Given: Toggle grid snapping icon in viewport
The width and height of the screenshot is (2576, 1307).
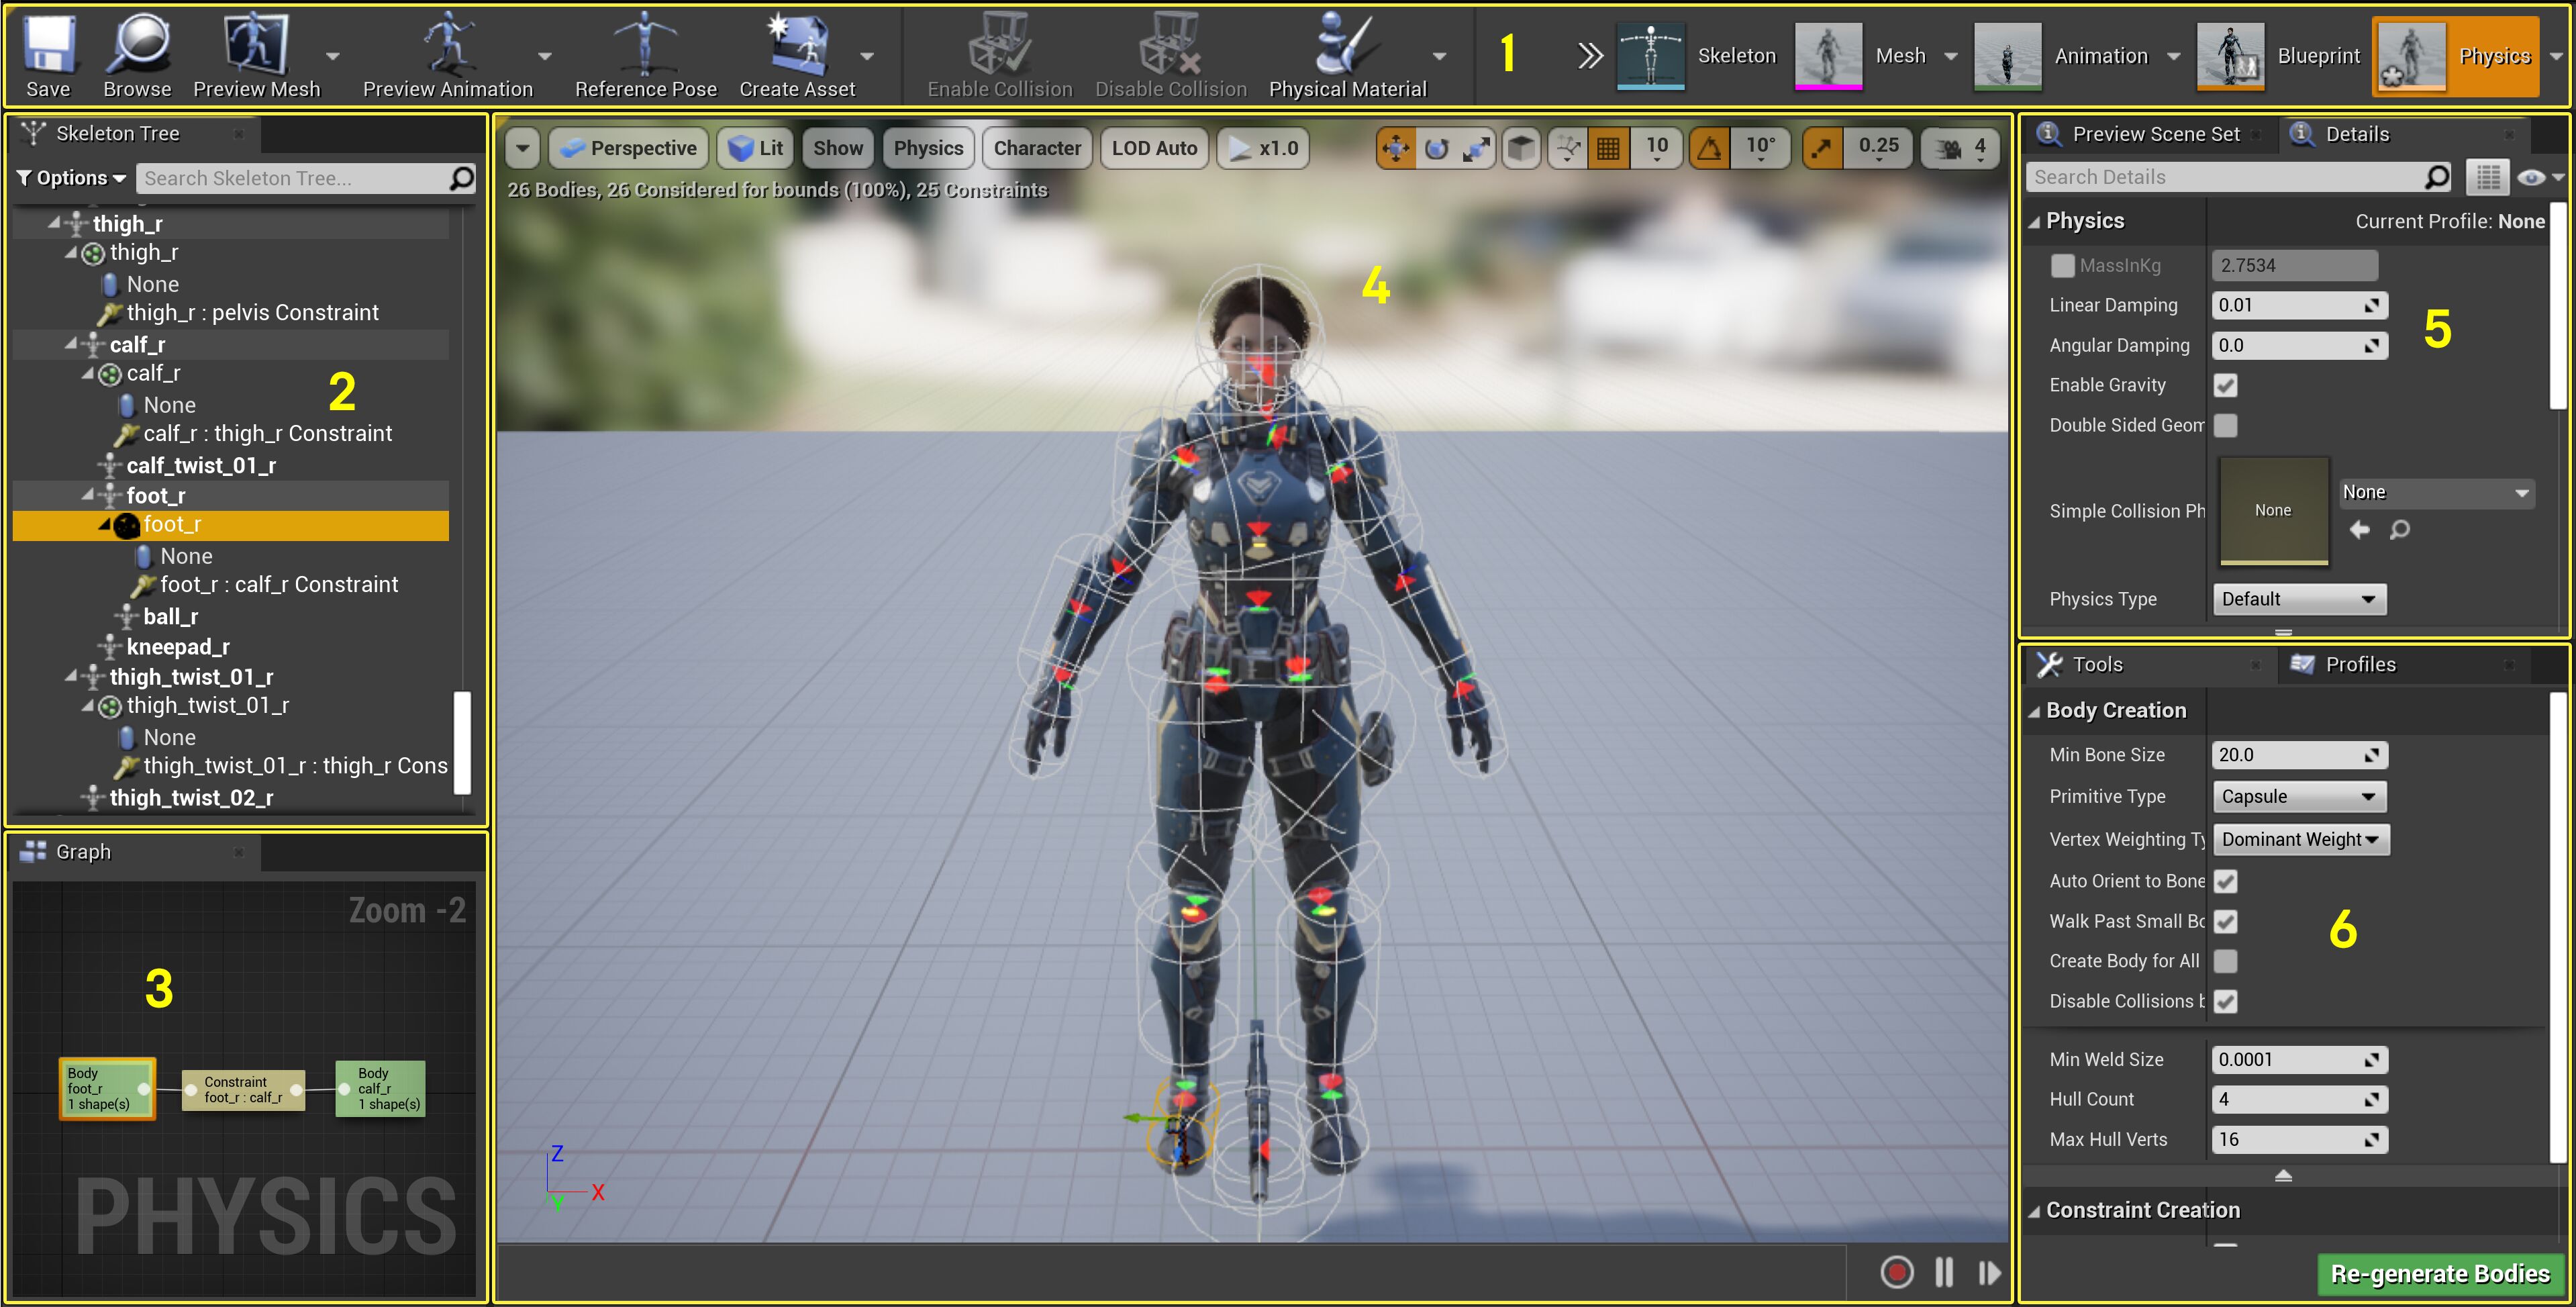Looking at the screenshot, I should (1608, 149).
